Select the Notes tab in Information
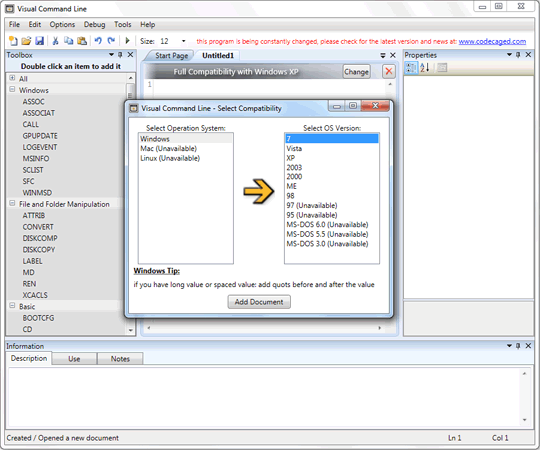 tap(120, 359)
